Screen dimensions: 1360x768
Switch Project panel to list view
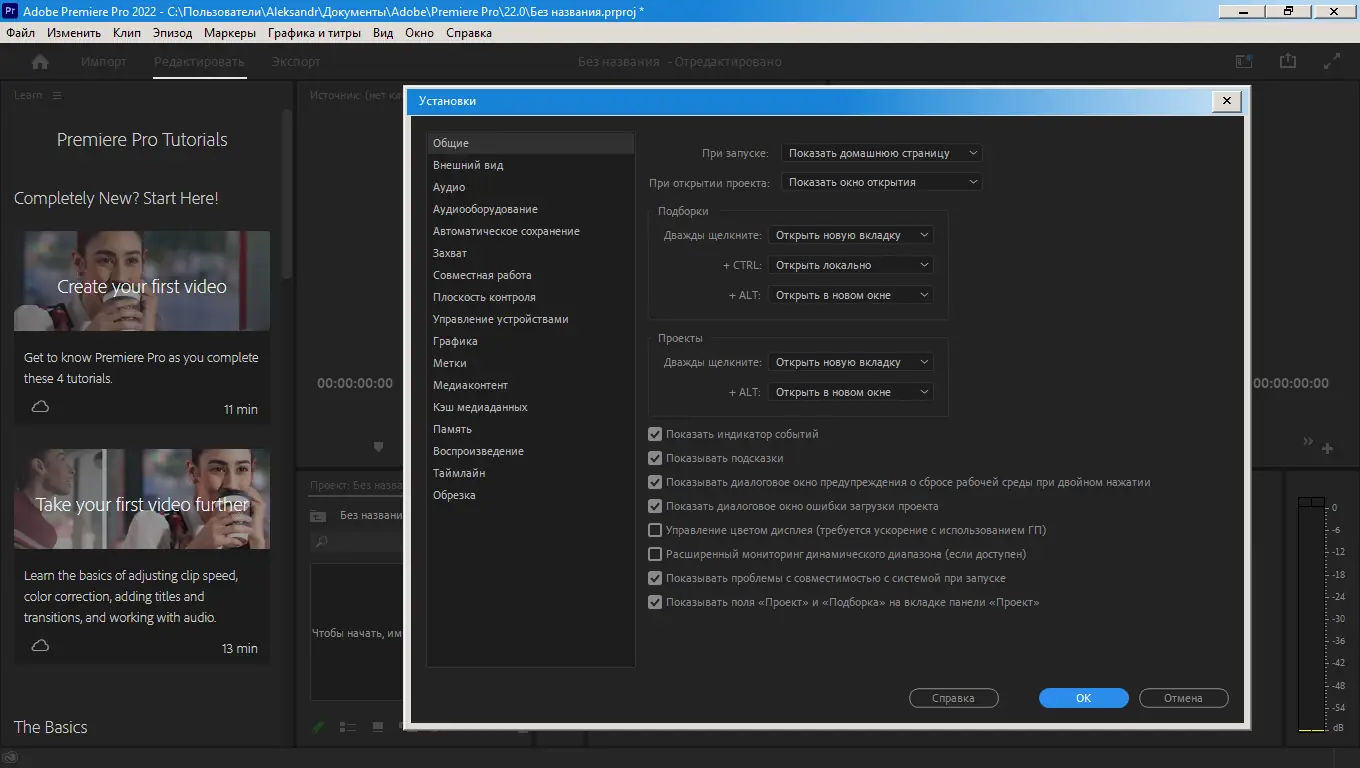(x=348, y=727)
